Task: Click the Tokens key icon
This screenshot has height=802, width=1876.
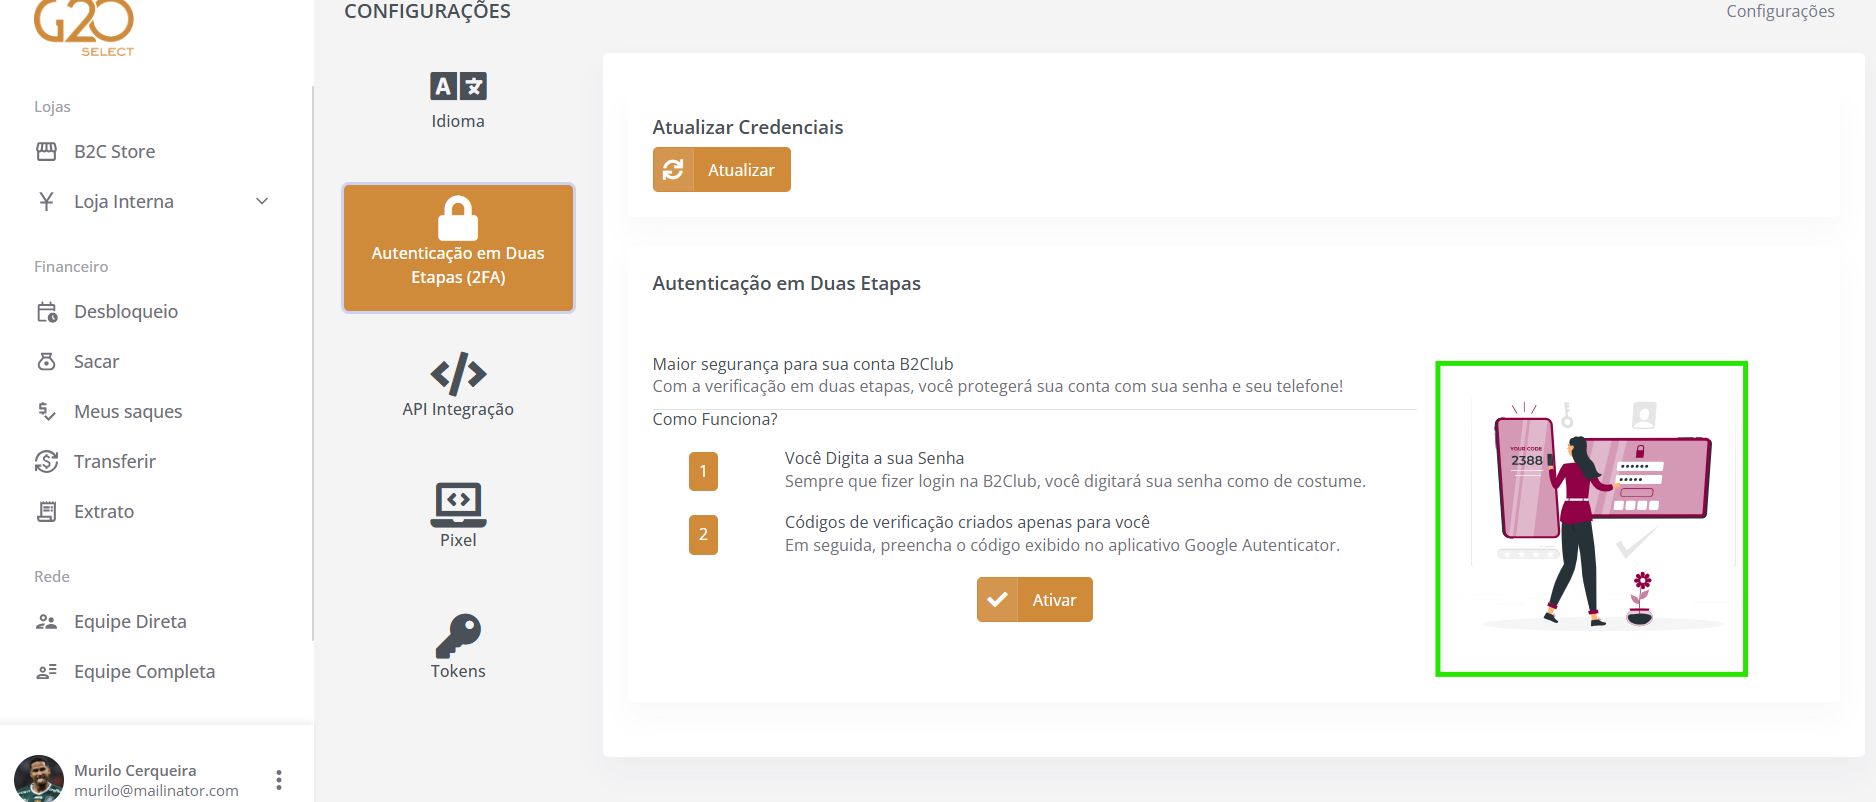Action: coord(458,636)
